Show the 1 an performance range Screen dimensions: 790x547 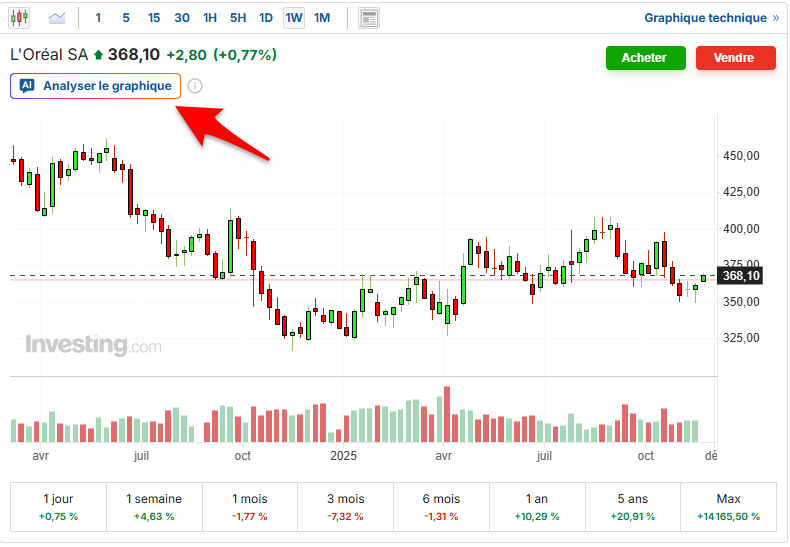[537, 507]
